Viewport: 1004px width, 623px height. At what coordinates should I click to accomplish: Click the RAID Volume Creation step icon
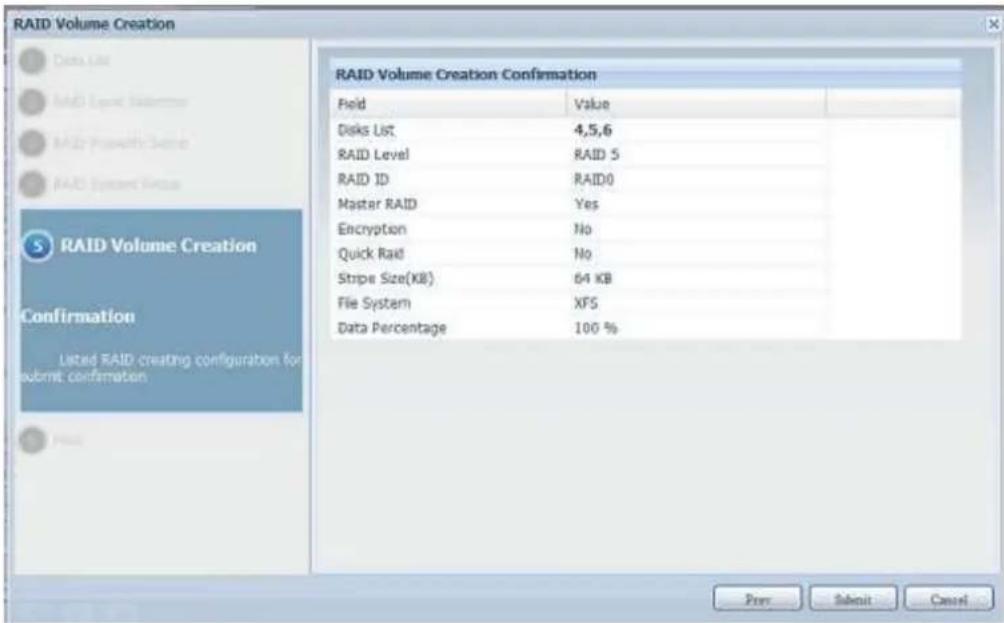click(36, 246)
